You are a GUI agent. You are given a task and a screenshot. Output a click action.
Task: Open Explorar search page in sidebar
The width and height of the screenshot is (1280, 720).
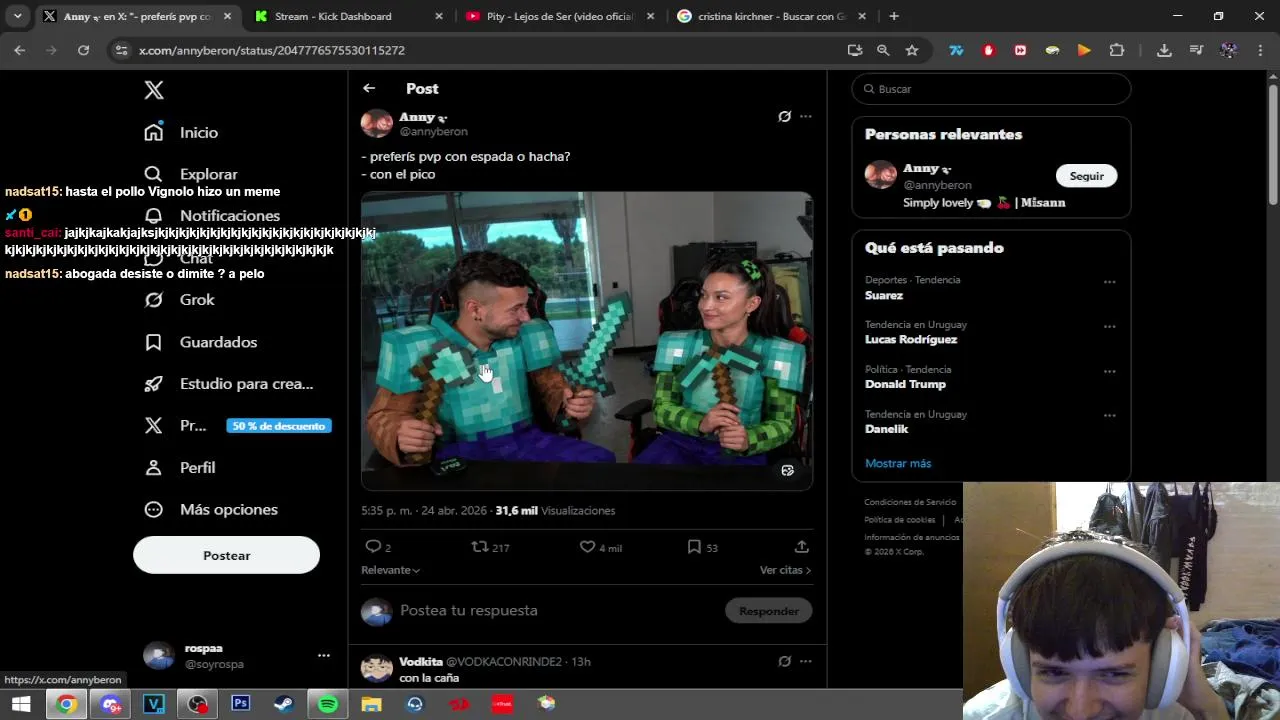pos(190,174)
